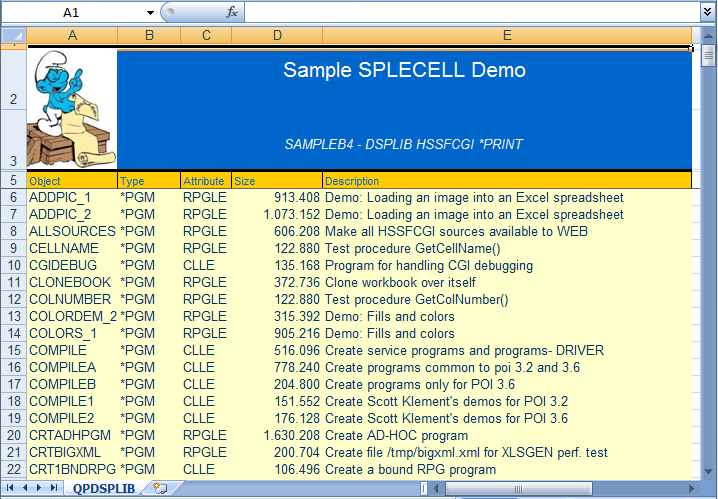The image size is (718, 499).
Task: Click the RPGLE attribute in the CLONEBOOK row
Action: point(205,282)
